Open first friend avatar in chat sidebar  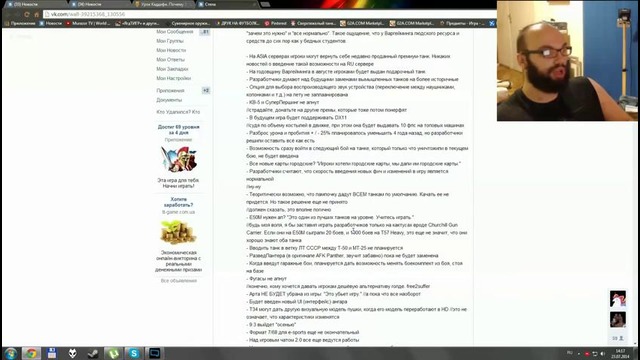pyautogui.click(x=618, y=299)
